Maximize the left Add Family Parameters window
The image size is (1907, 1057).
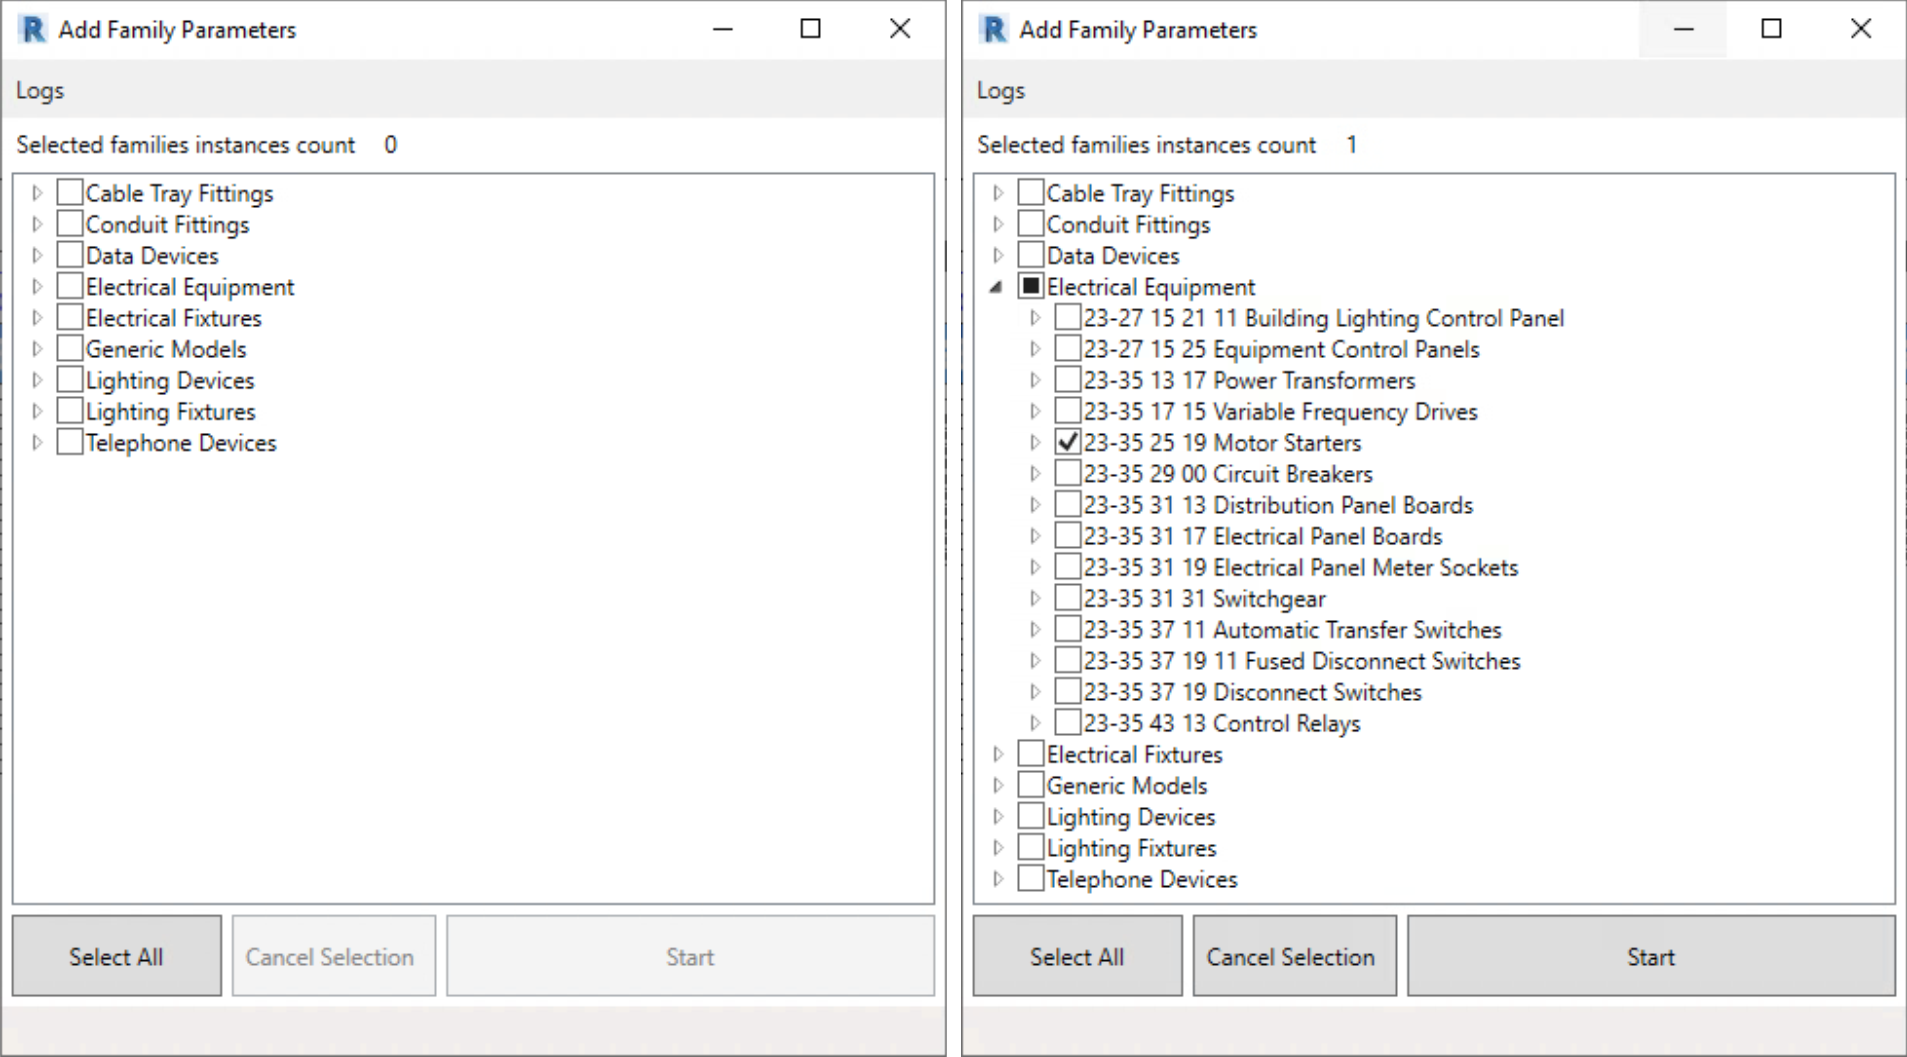click(810, 29)
